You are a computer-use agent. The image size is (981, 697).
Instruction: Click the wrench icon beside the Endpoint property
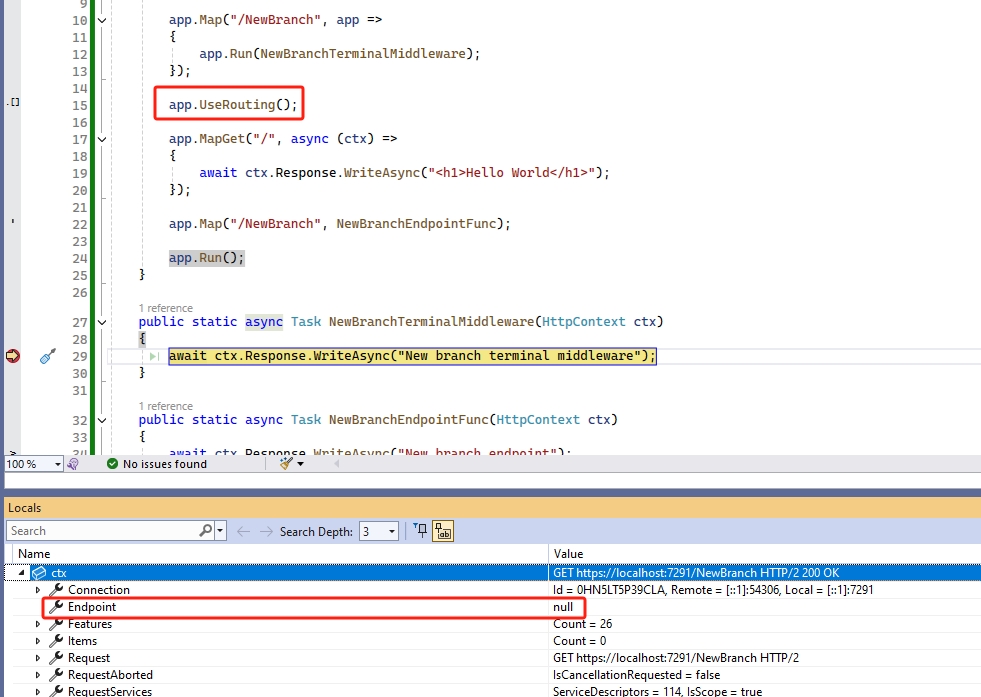click(x=57, y=606)
